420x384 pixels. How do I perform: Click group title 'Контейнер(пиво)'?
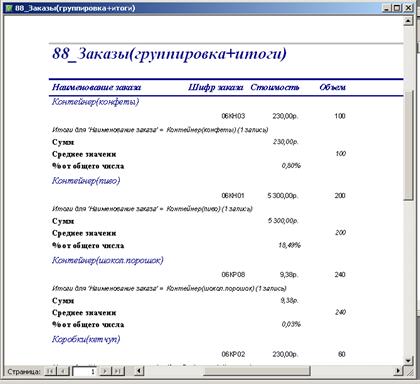point(86,181)
